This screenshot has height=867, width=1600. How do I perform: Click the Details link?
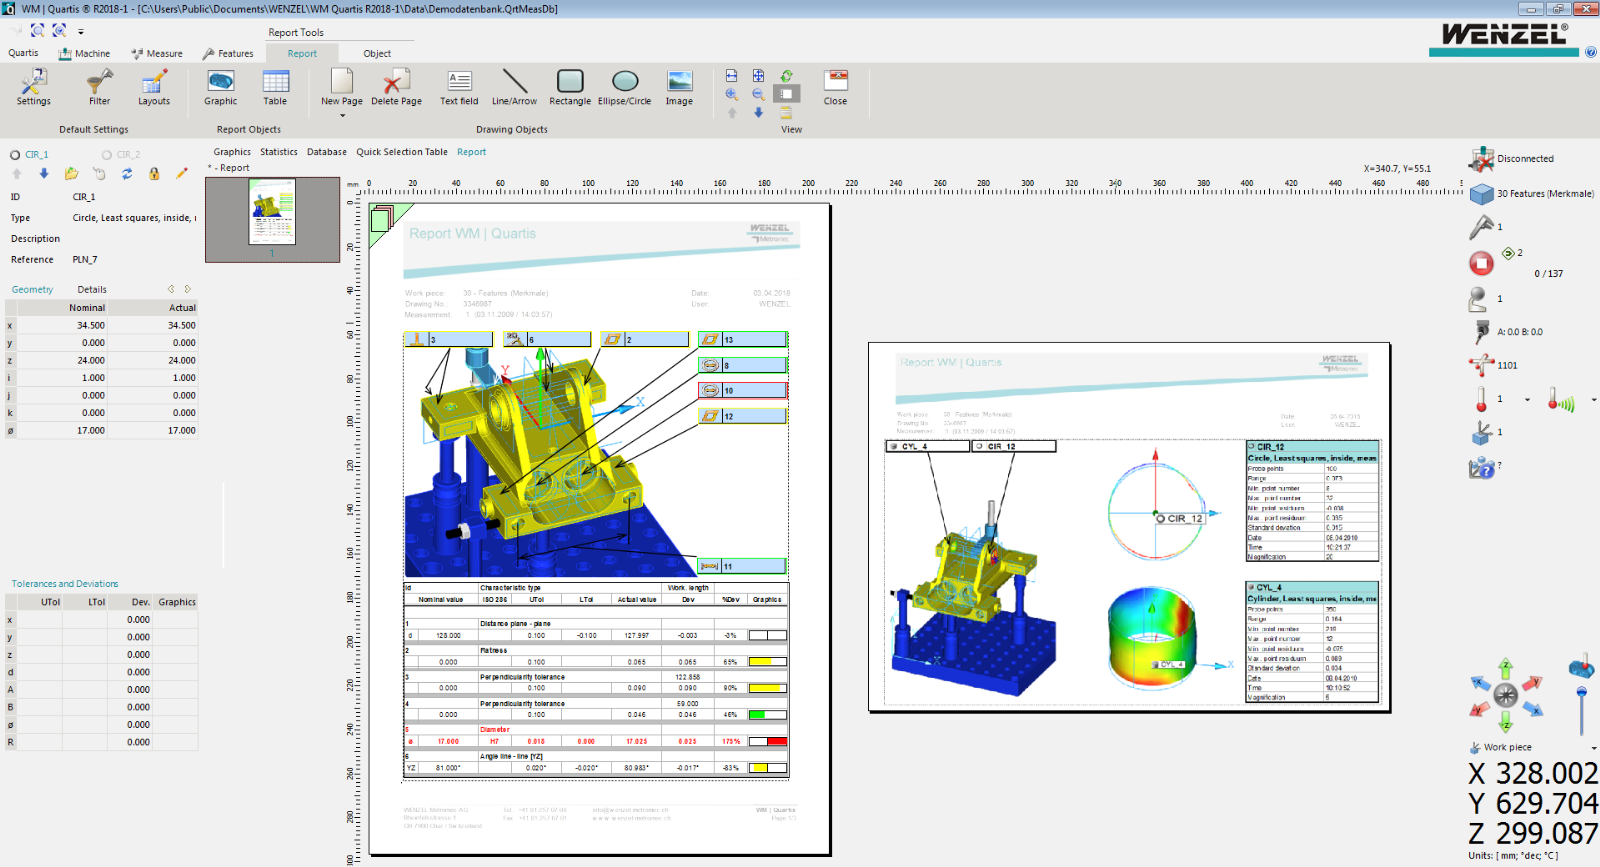[92, 290]
